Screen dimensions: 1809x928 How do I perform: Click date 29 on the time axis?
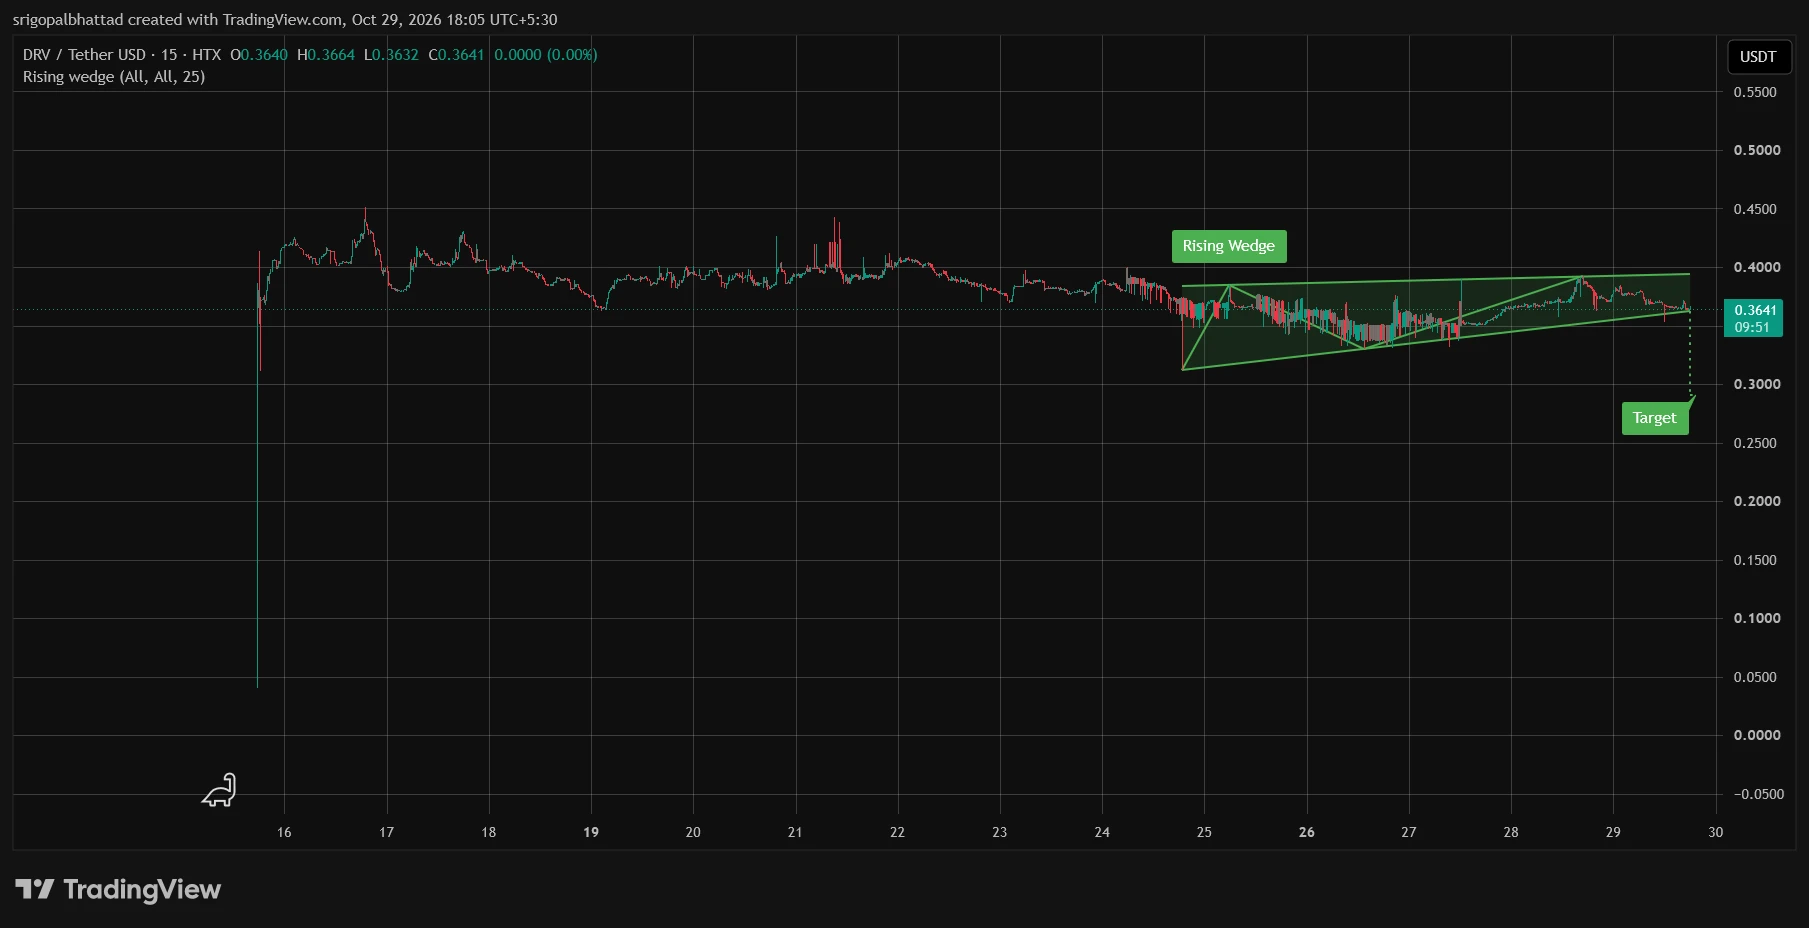point(1613,832)
